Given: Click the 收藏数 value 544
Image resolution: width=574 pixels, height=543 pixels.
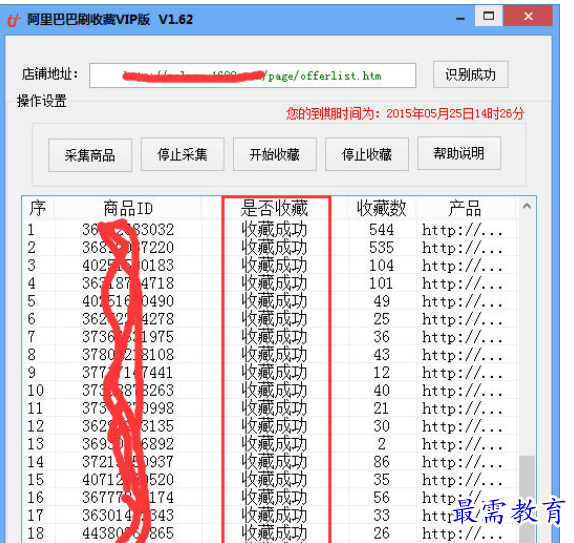Looking at the screenshot, I should (381, 230).
